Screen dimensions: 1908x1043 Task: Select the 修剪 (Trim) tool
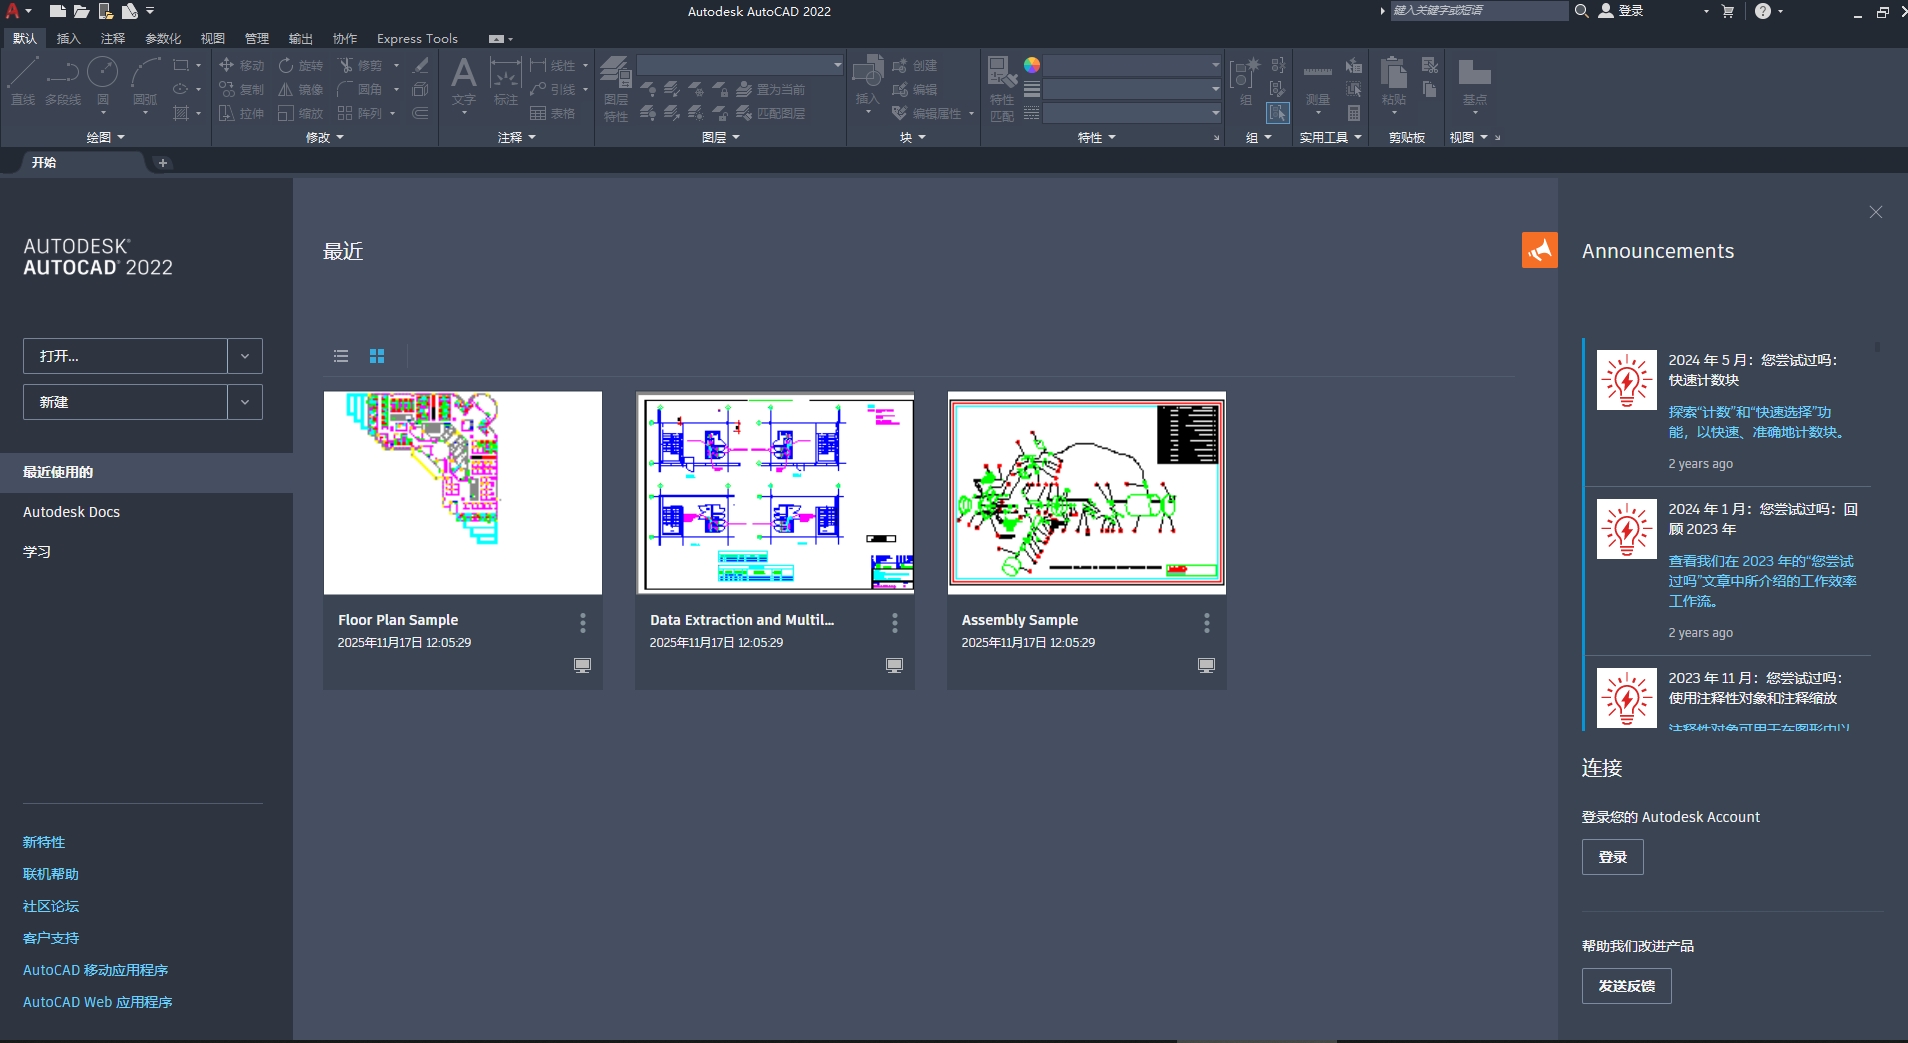(x=363, y=65)
